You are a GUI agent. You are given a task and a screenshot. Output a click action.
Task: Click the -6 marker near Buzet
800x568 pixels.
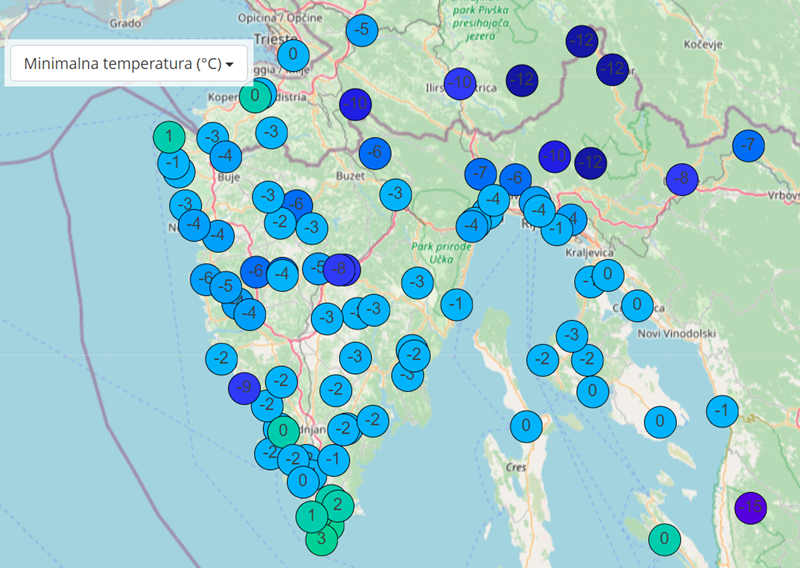click(375, 153)
